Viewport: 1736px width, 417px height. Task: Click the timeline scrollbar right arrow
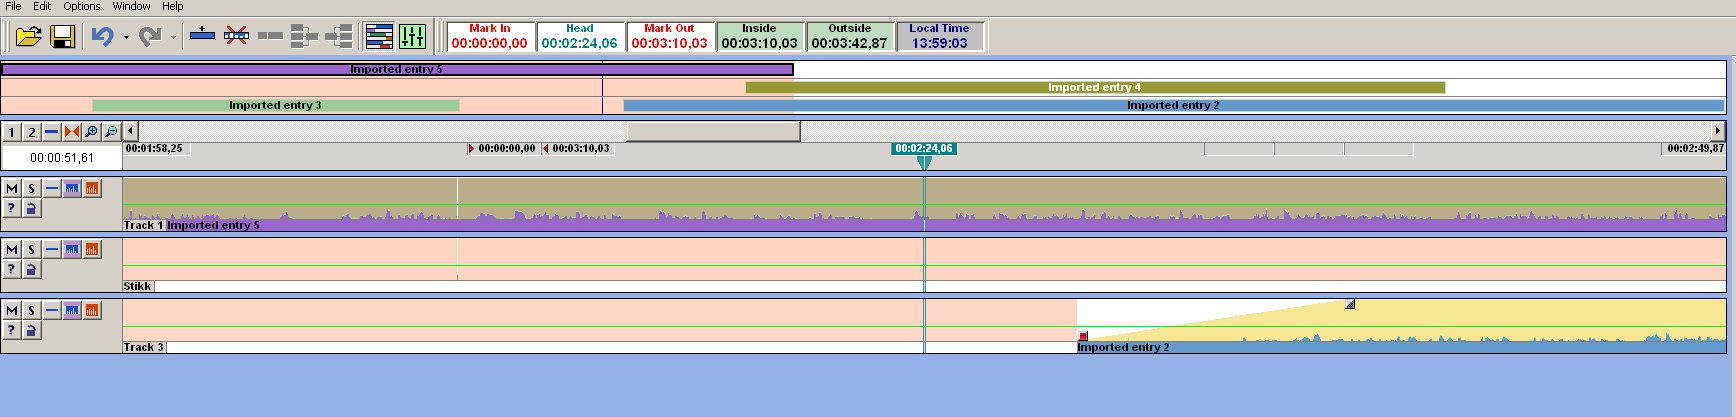1718,131
